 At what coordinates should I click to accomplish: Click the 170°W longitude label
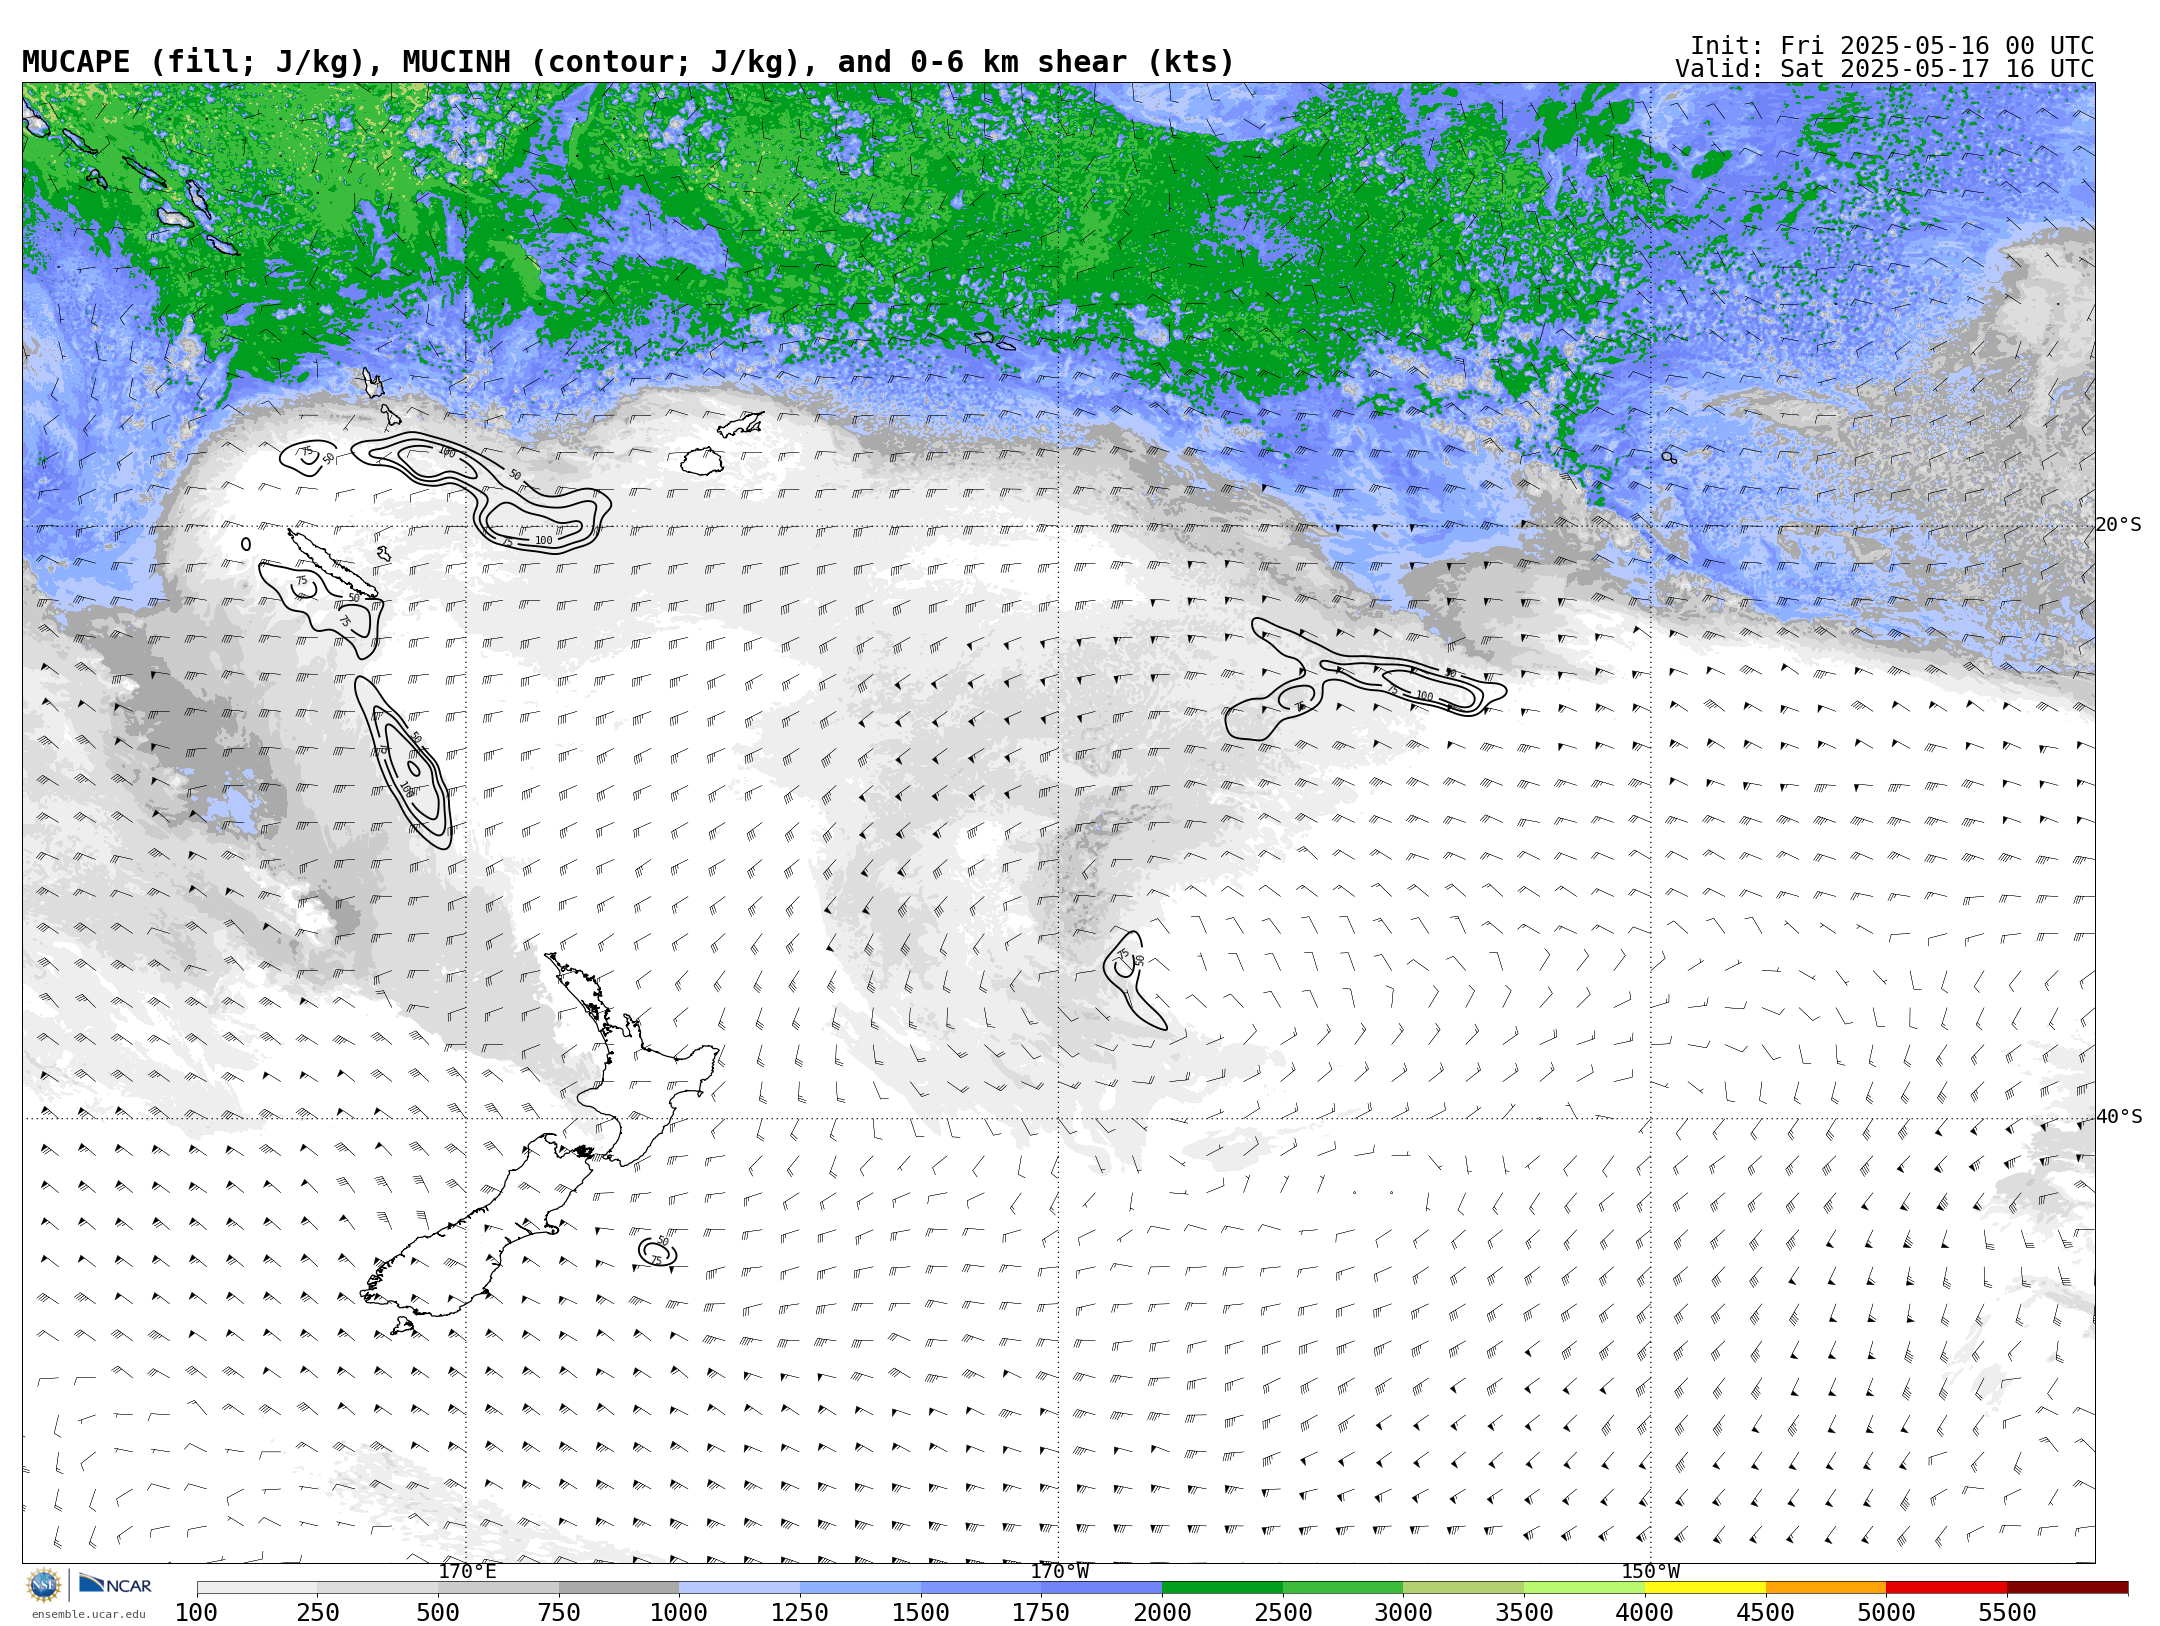click(1060, 1572)
